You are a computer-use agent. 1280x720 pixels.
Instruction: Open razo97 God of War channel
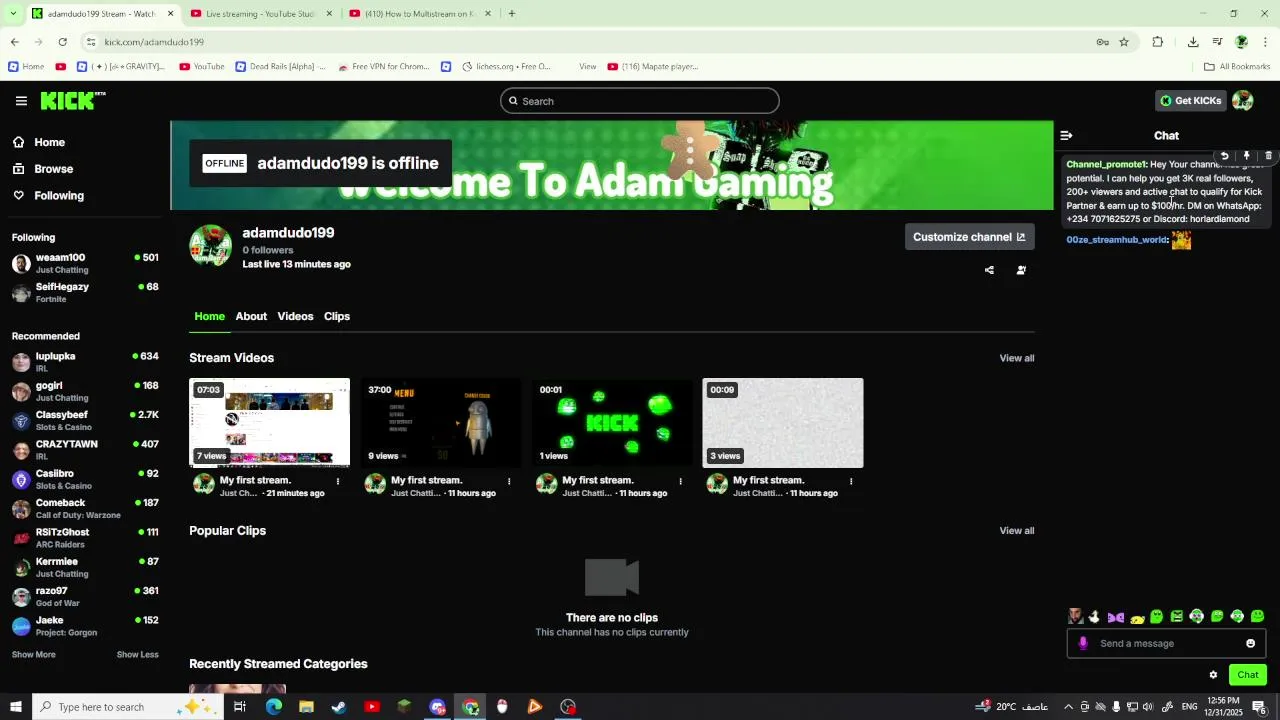point(85,597)
